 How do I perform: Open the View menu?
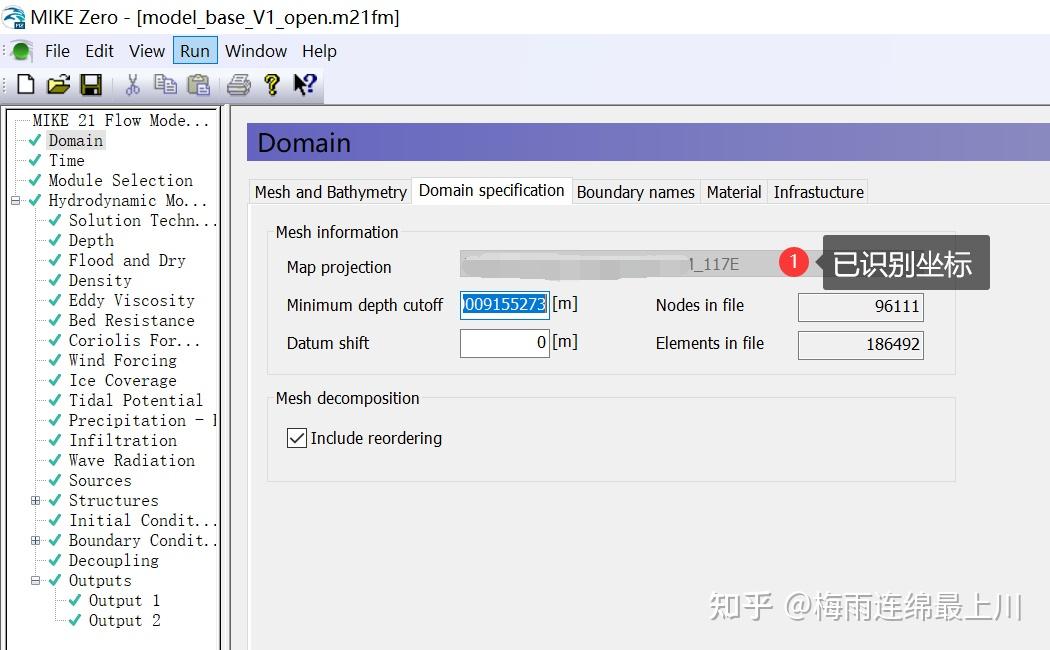click(147, 52)
